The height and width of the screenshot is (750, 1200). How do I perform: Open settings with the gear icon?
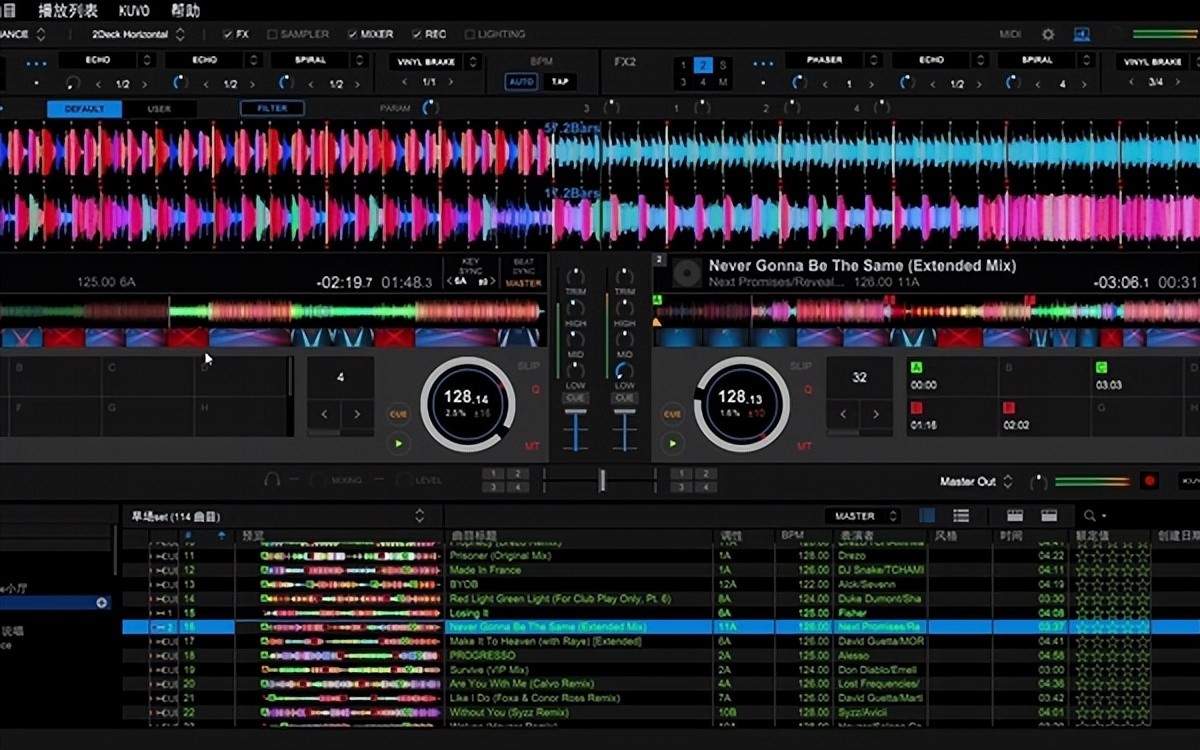click(x=1048, y=34)
